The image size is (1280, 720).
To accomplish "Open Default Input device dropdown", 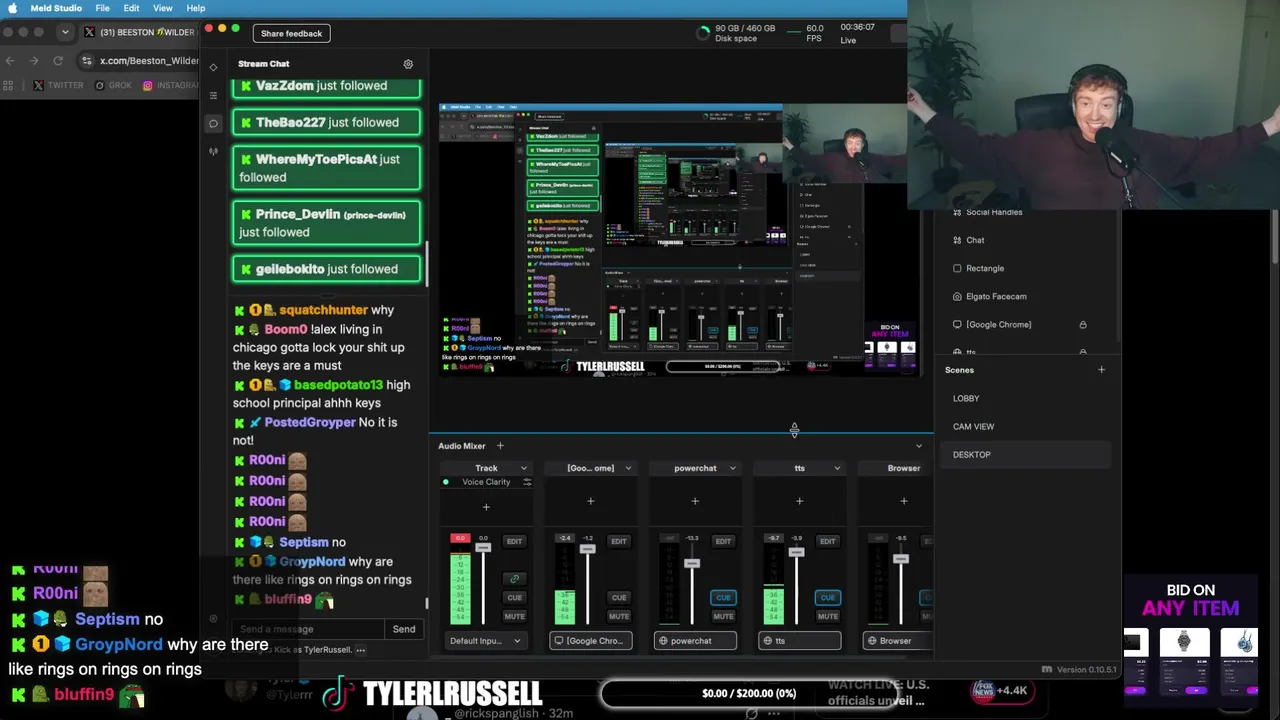I will point(486,641).
